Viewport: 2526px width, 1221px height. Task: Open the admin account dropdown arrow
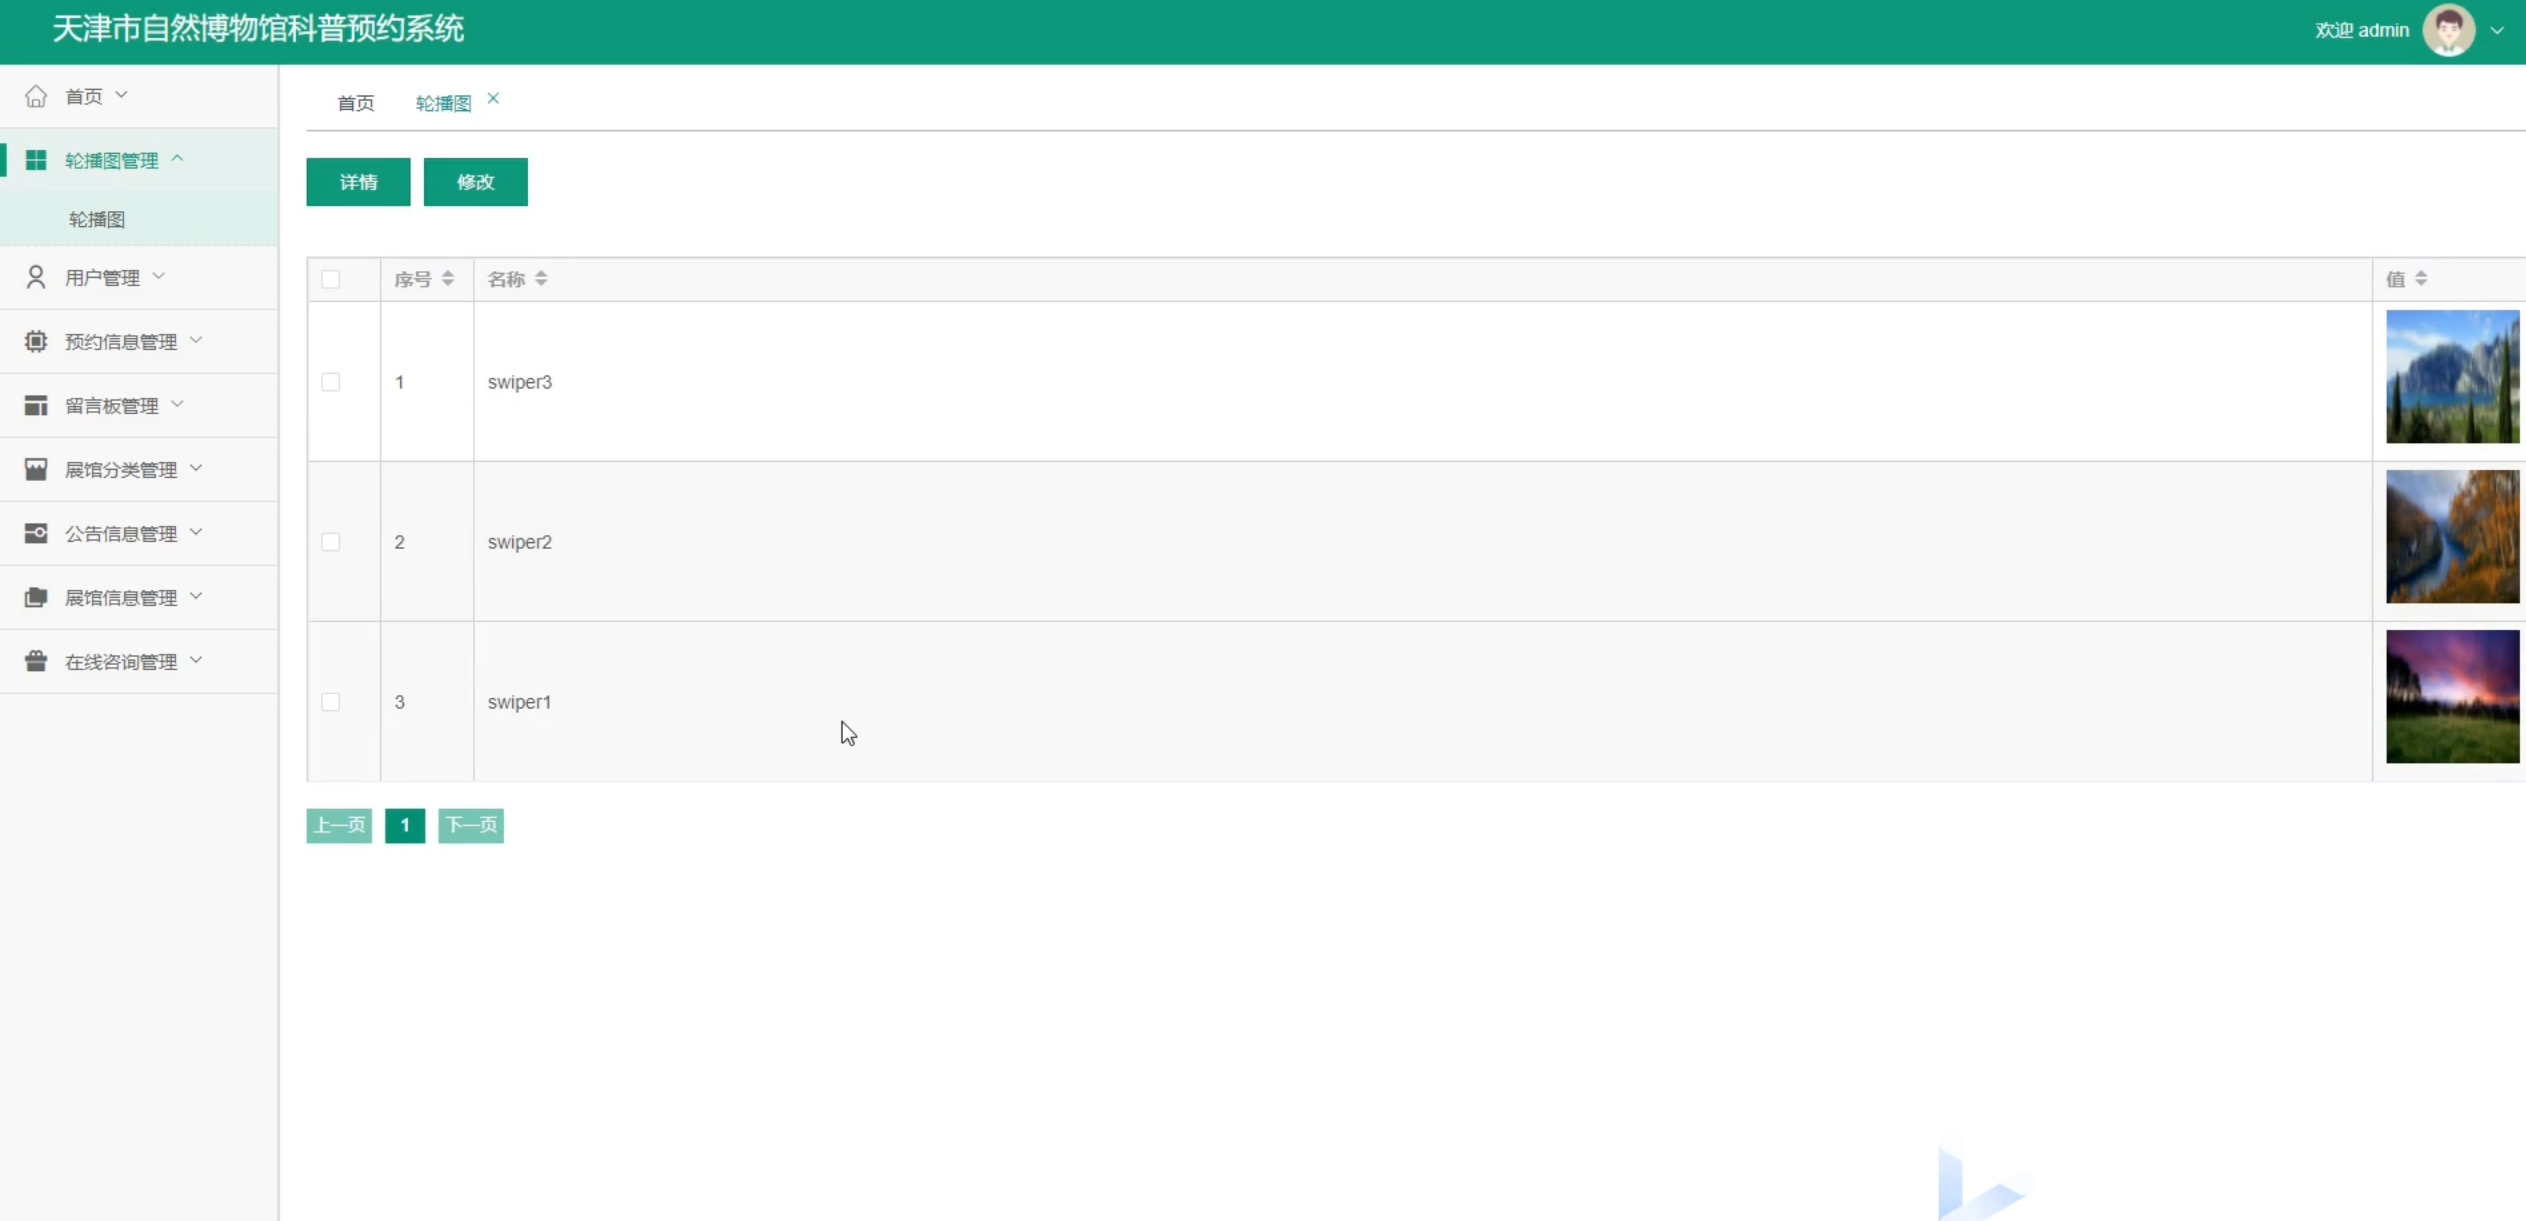pos(2497,31)
